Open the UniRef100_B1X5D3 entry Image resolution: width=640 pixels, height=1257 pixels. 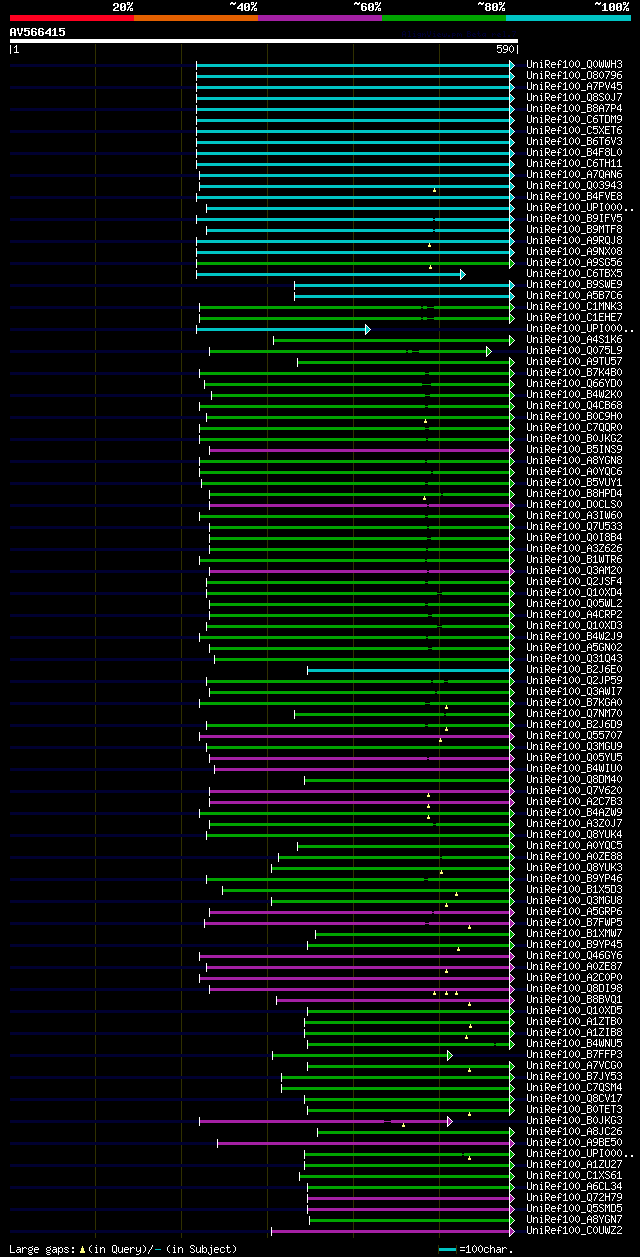pos(574,889)
